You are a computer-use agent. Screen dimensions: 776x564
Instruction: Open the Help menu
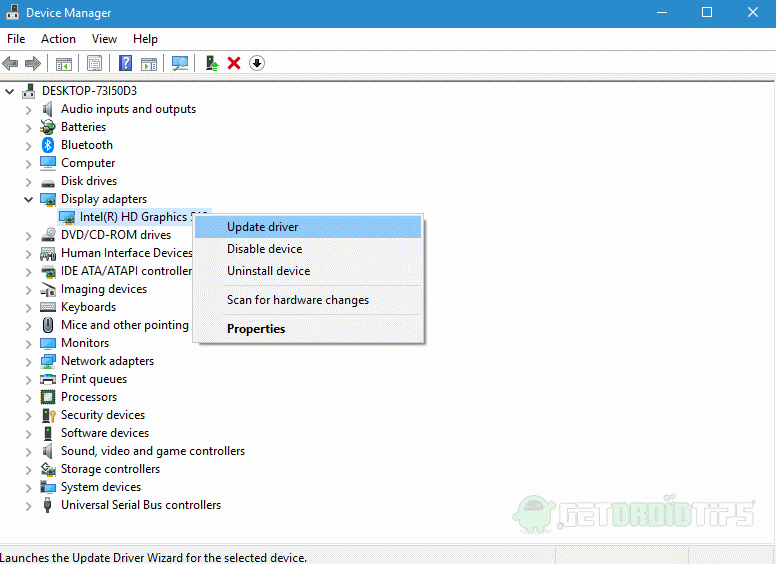tap(146, 39)
